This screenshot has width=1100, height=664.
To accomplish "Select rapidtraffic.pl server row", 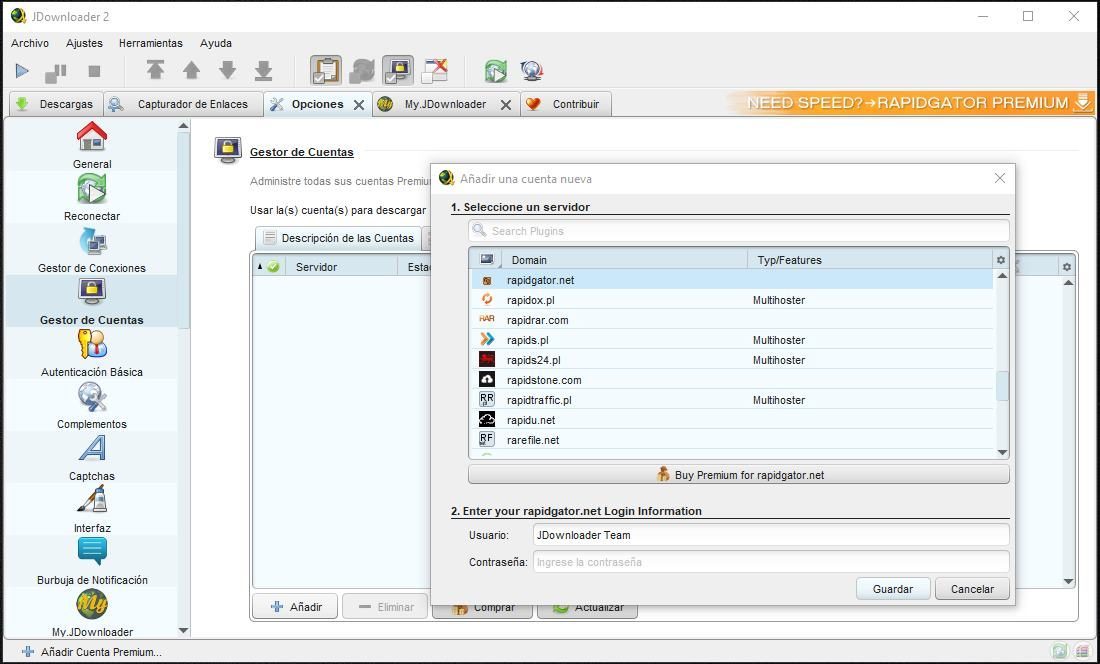I will coord(732,400).
